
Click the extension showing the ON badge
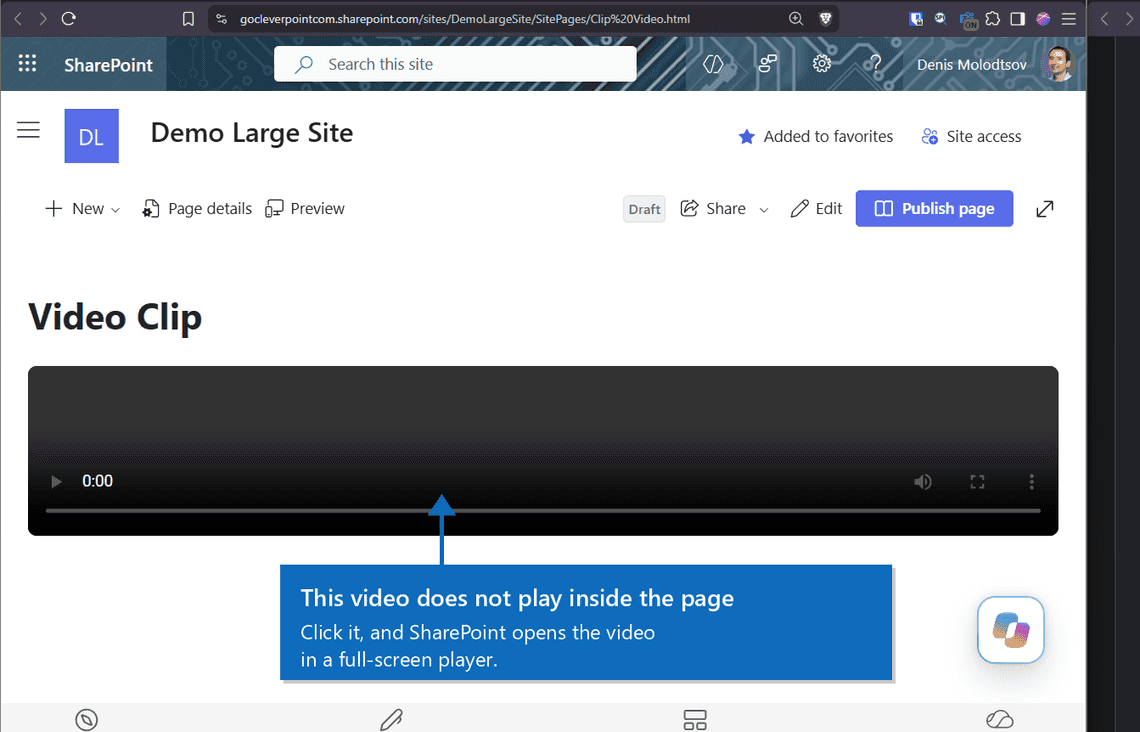tap(968, 20)
